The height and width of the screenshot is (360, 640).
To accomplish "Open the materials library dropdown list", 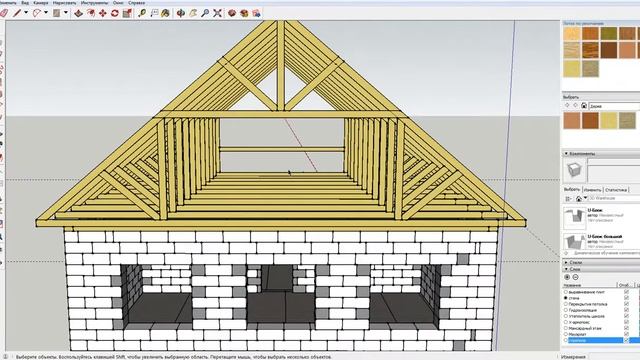I will [614, 106].
